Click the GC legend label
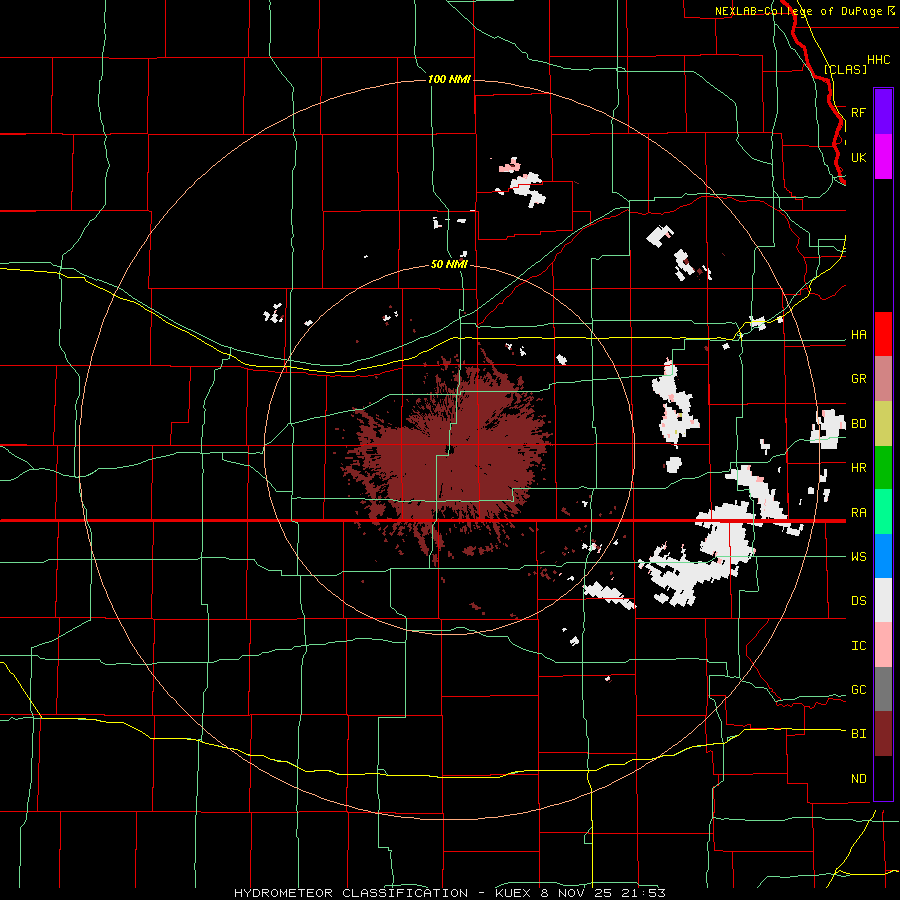 [858, 690]
